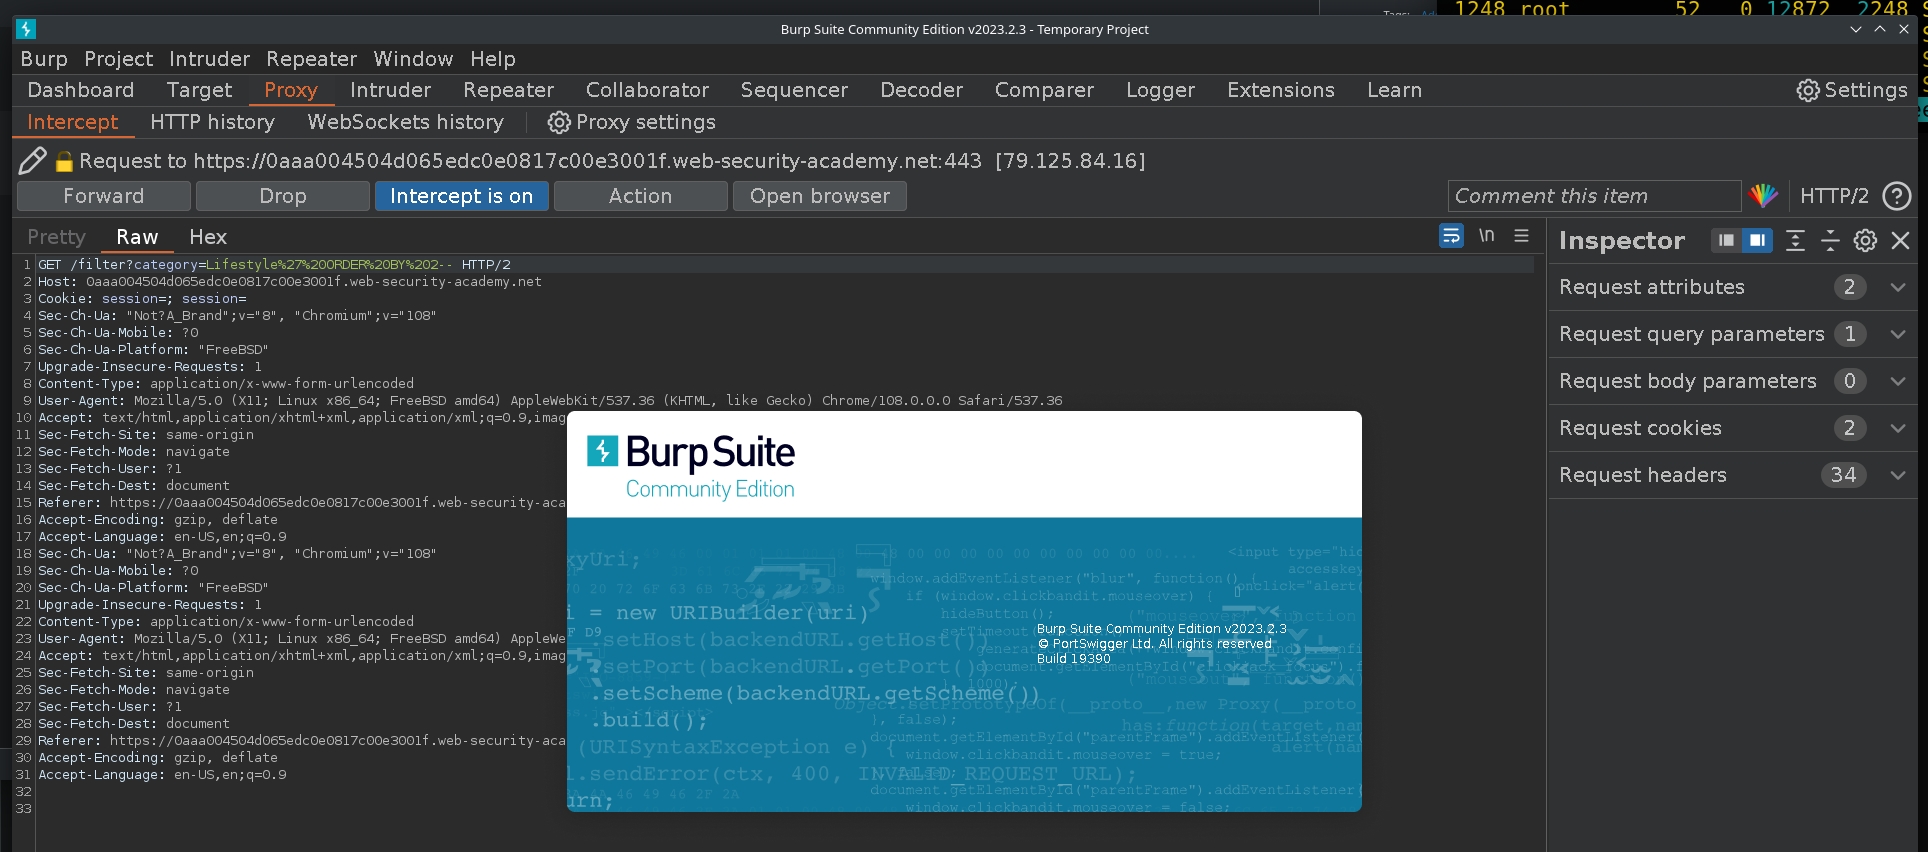Click the Cookie: session= header line

(142, 299)
